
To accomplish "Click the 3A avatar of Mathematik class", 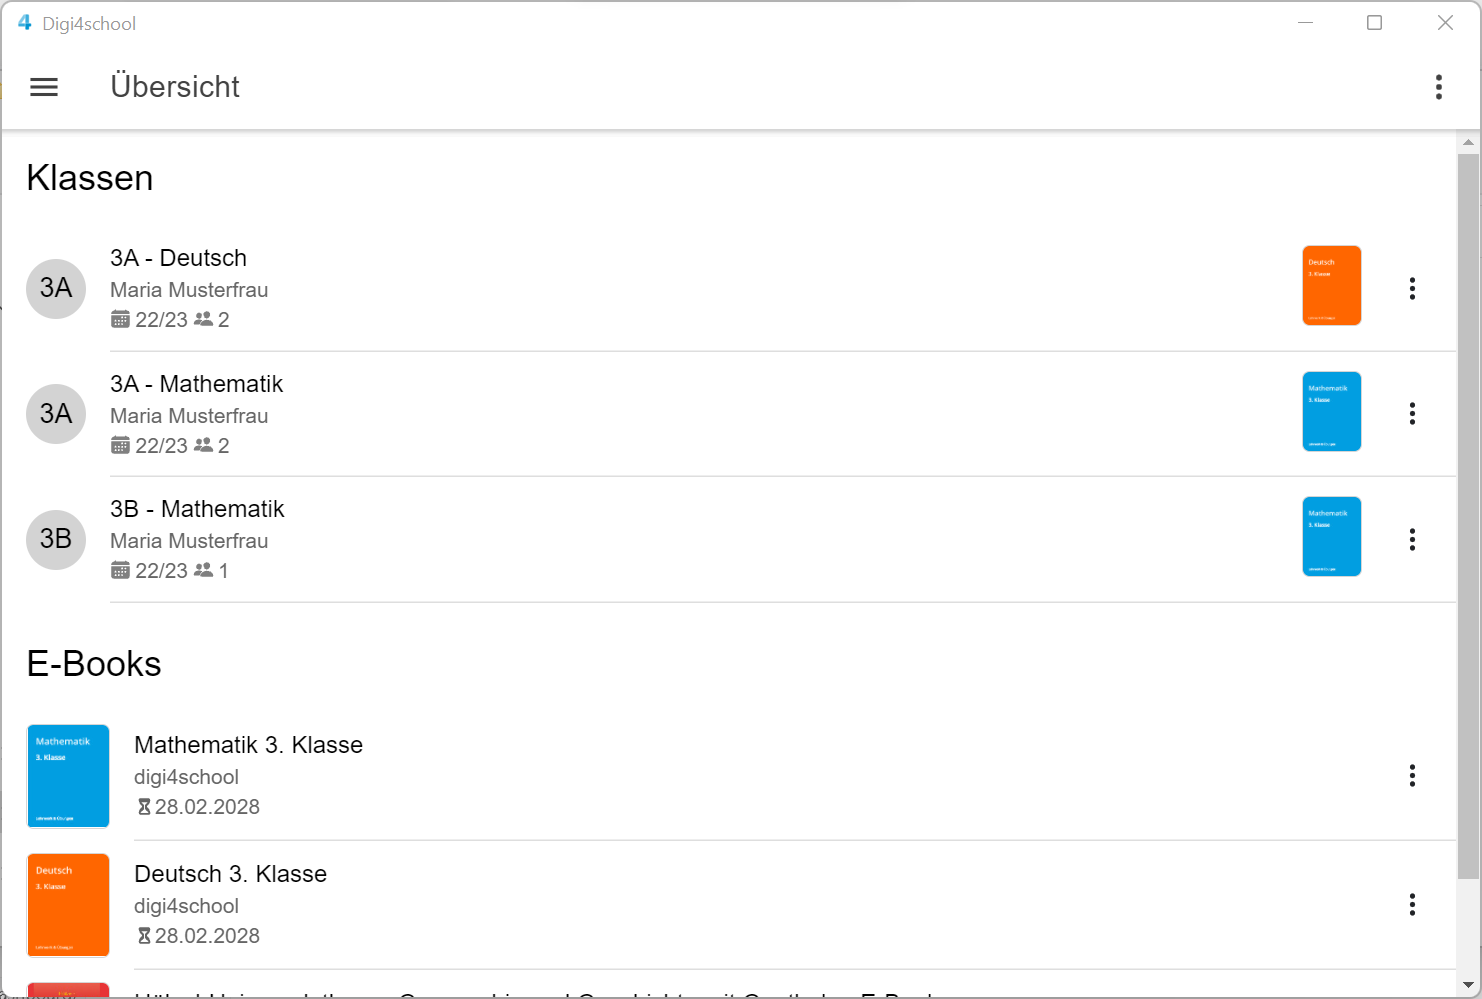I will (56, 414).
